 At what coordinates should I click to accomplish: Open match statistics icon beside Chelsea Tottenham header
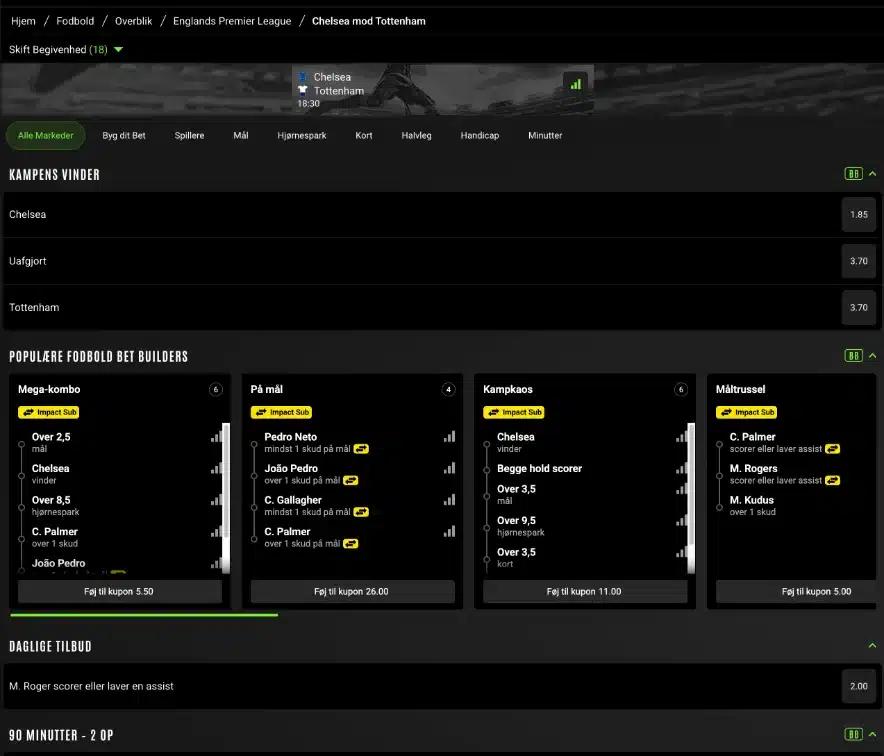575,85
